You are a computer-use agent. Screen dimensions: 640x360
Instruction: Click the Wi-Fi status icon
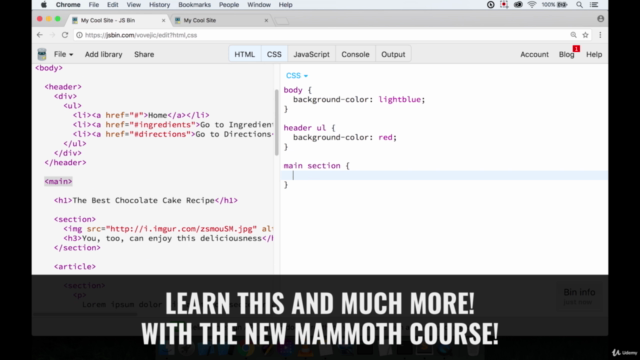(x=531, y=5)
